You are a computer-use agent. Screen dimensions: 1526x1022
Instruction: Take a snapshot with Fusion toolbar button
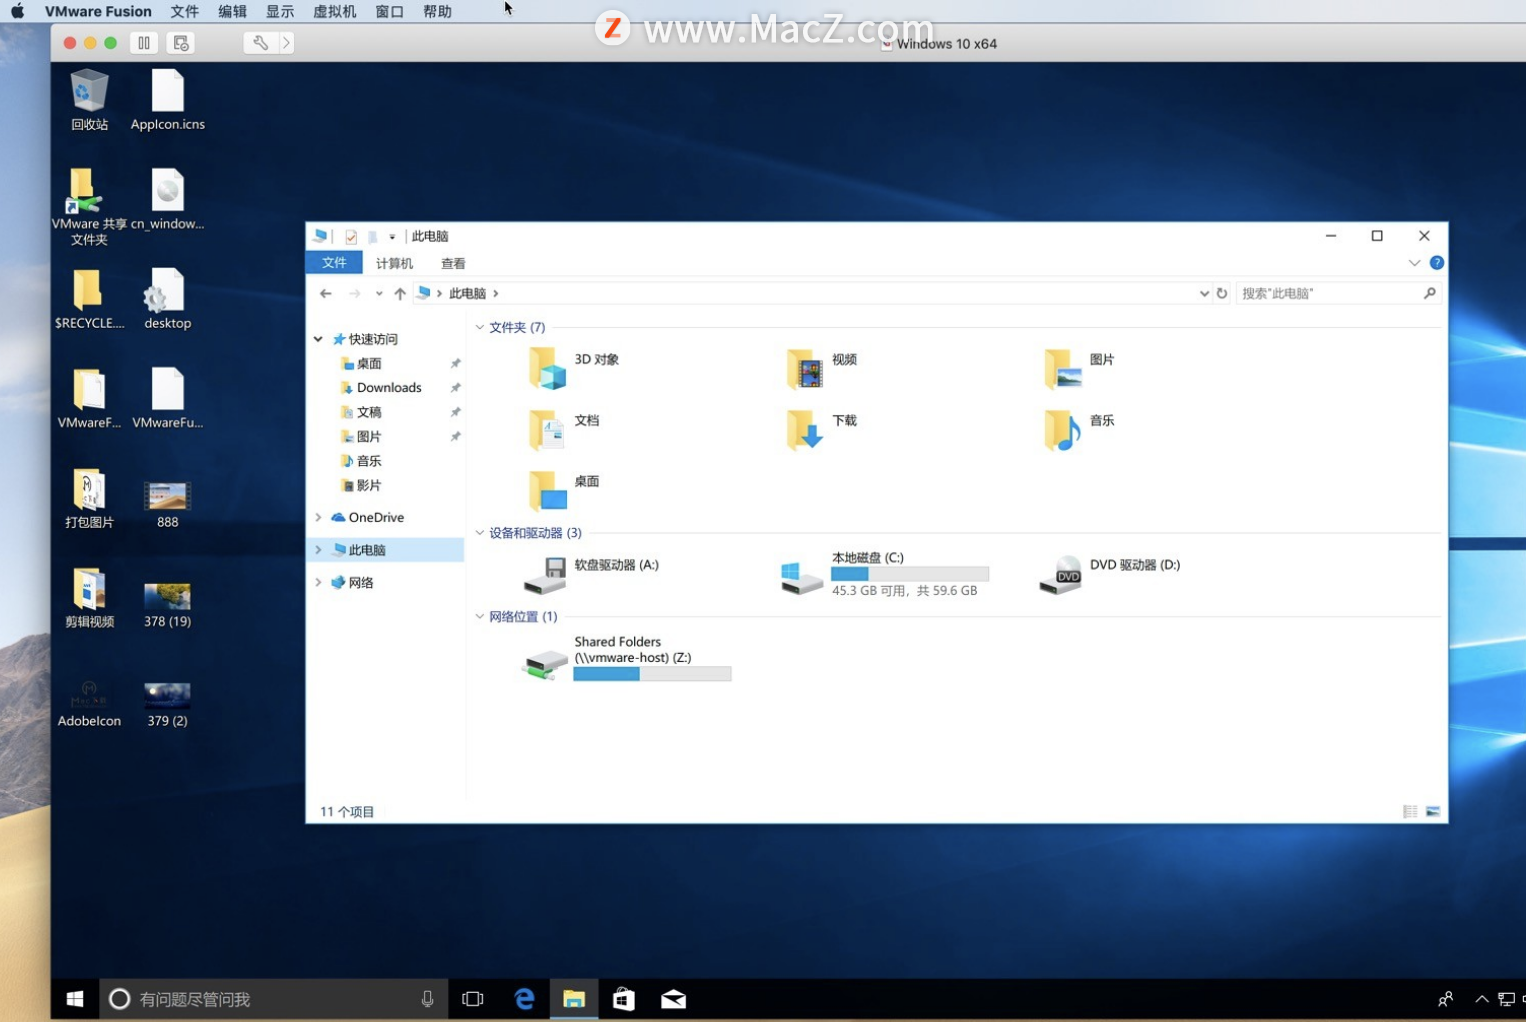(x=181, y=43)
